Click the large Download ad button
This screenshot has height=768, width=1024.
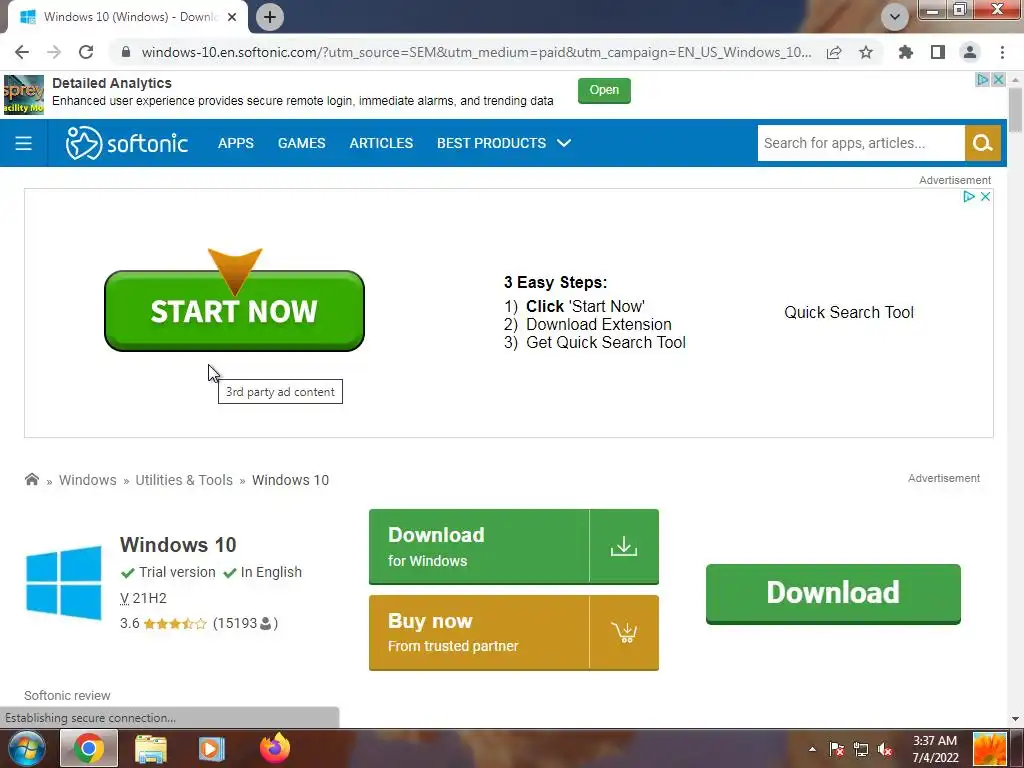tap(833, 594)
